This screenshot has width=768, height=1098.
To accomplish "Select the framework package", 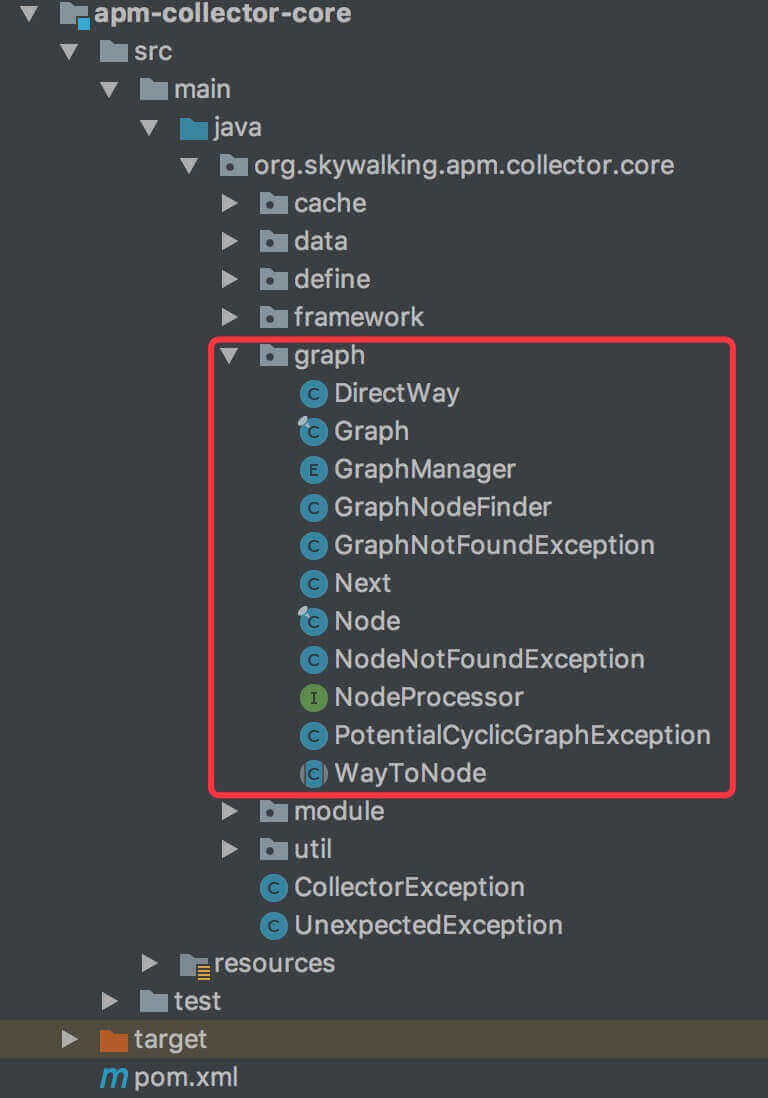I will click(x=358, y=317).
